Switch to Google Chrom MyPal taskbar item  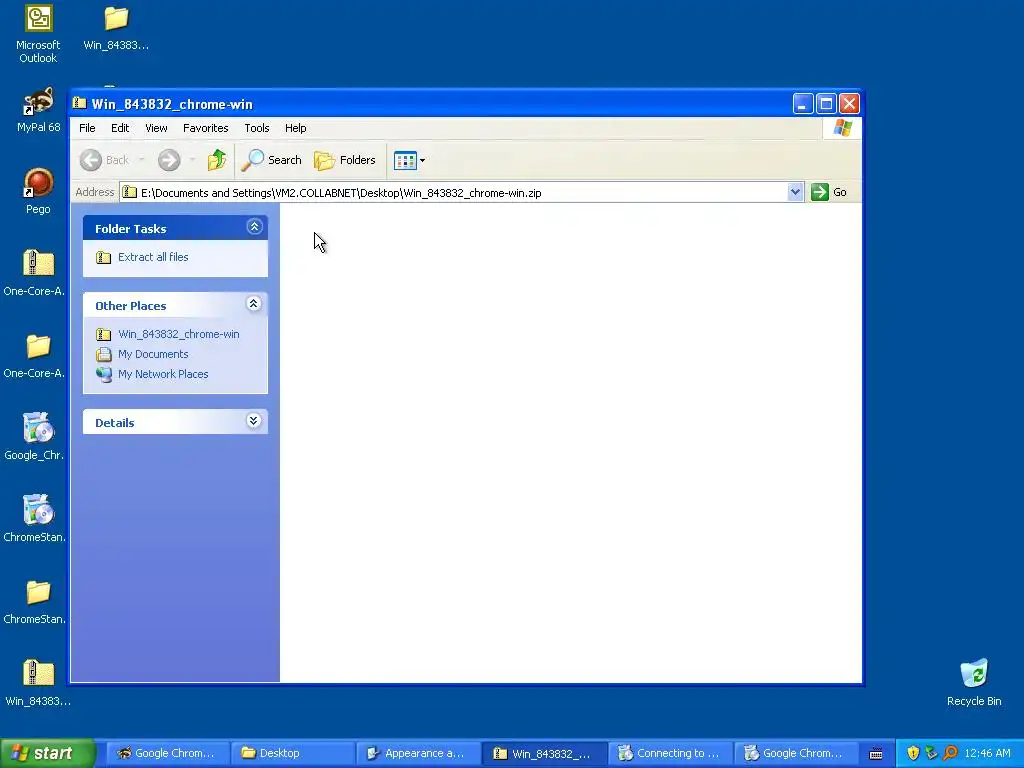click(x=167, y=753)
